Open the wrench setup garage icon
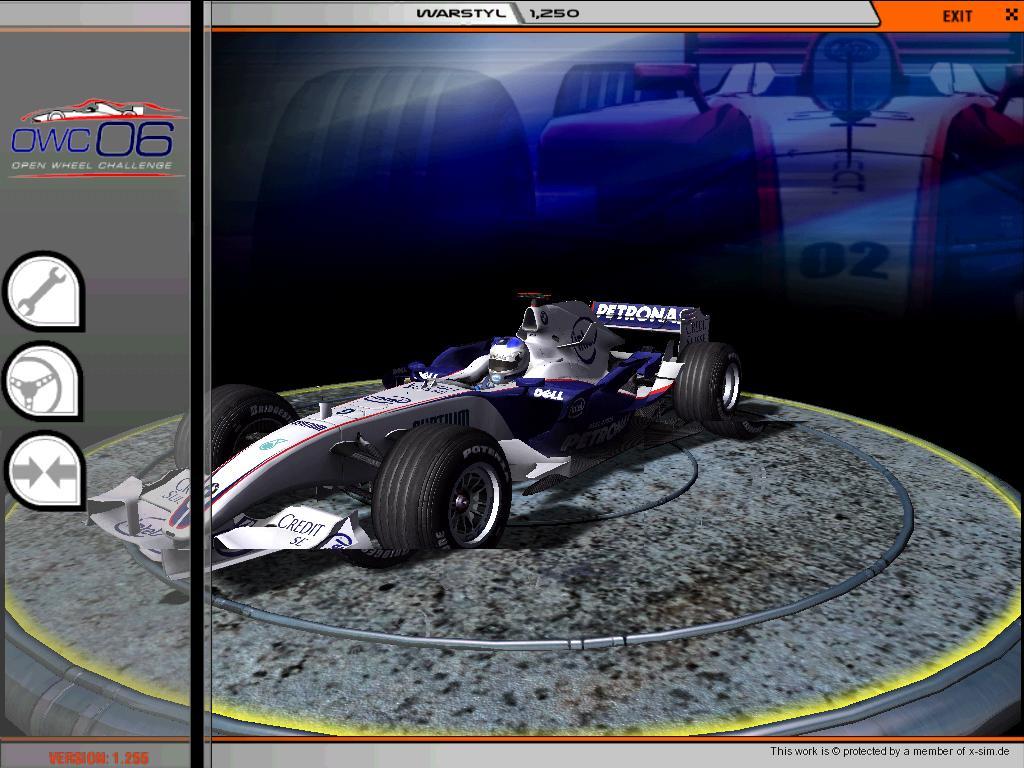 (x=44, y=291)
